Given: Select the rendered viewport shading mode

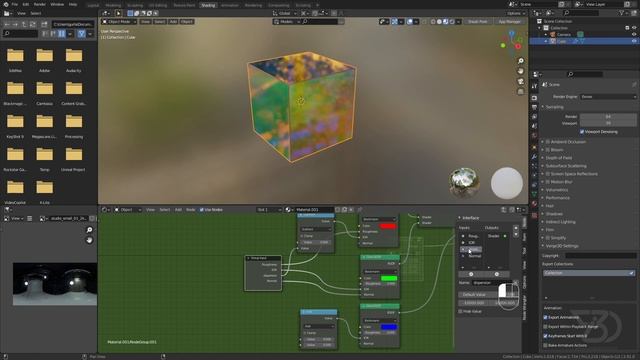Looking at the screenshot, I should (x=452, y=22).
